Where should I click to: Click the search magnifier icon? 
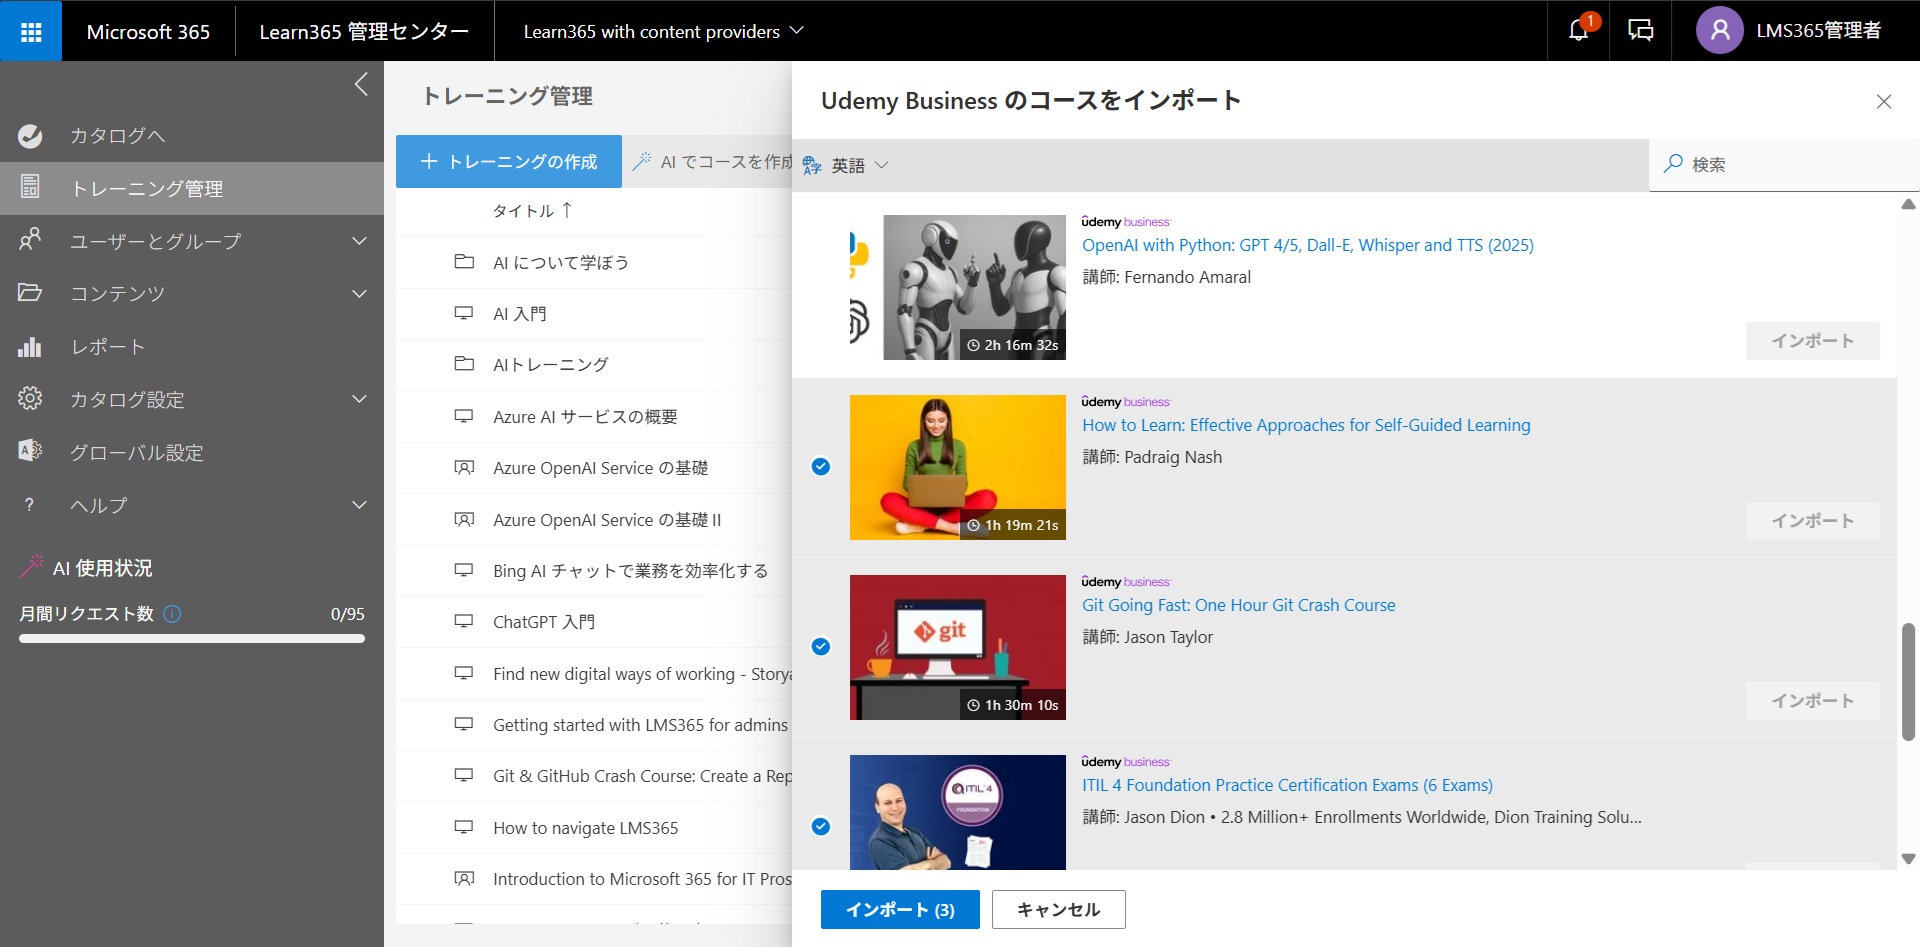(x=1672, y=164)
